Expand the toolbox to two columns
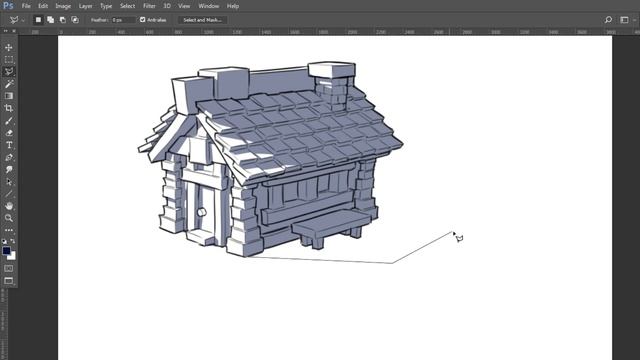This screenshot has height=360, width=640. coord(5,31)
